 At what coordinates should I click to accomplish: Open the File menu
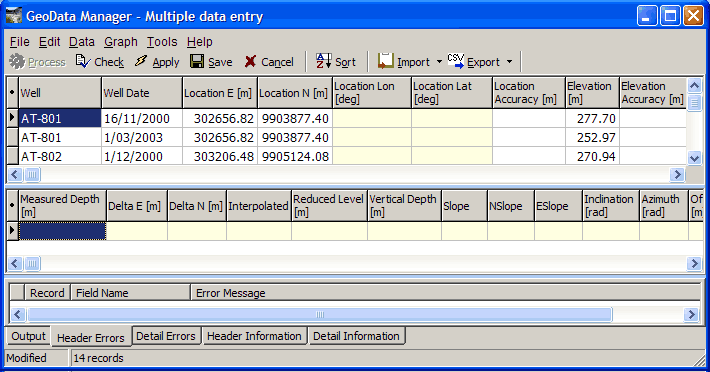[19, 42]
